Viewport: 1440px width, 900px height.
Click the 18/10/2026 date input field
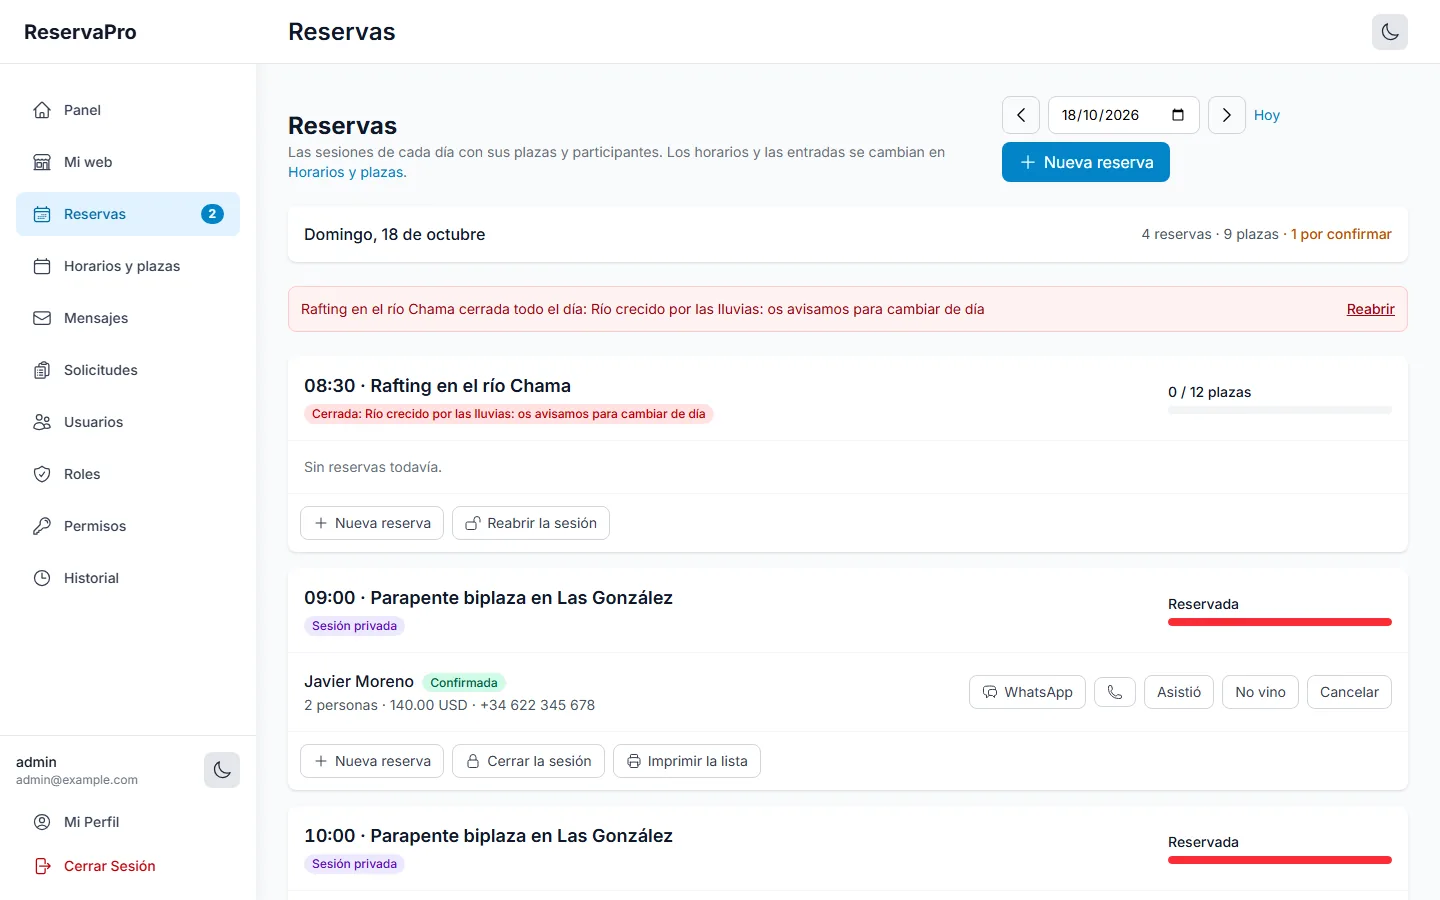click(1123, 115)
